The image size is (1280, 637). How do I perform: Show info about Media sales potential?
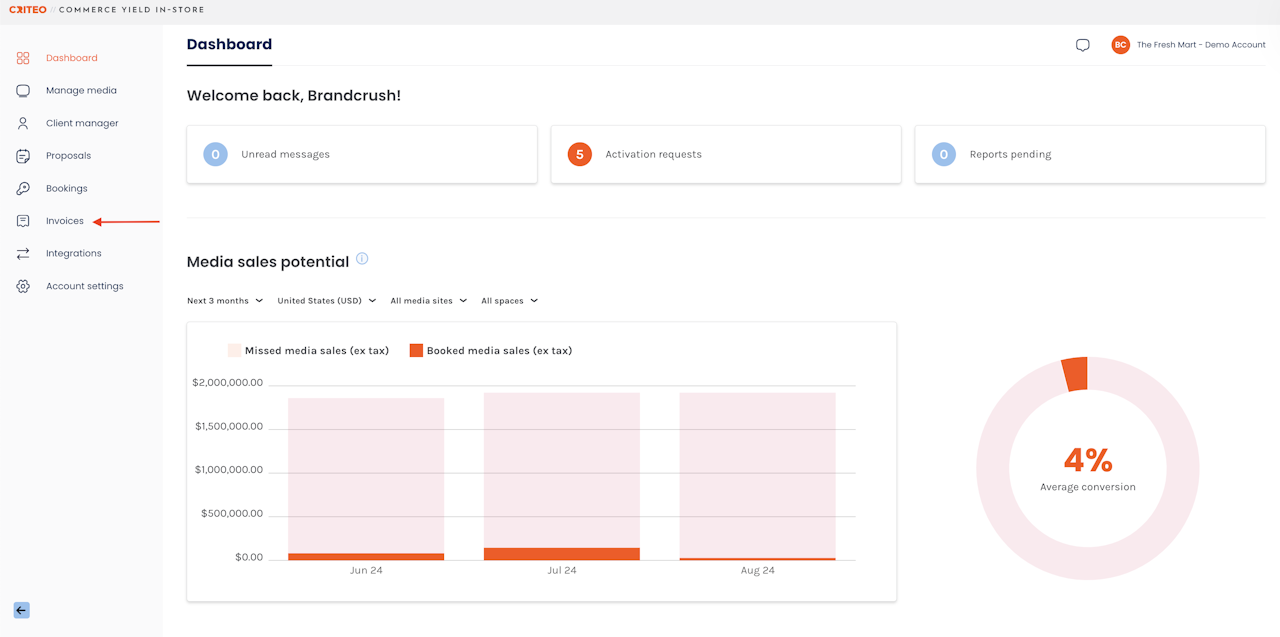[362, 259]
